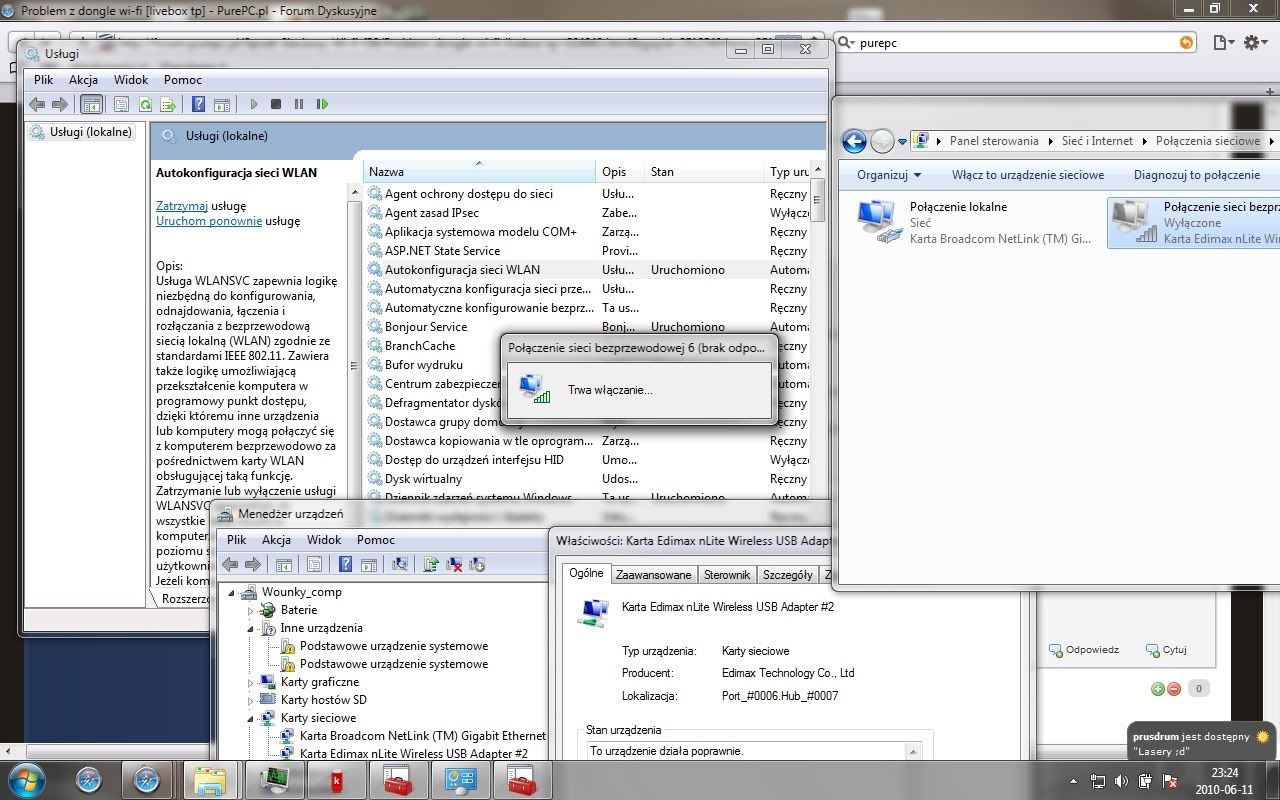Viewport: 1280px width, 800px height.
Task: Open Windows Start button
Action: [26, 780]
